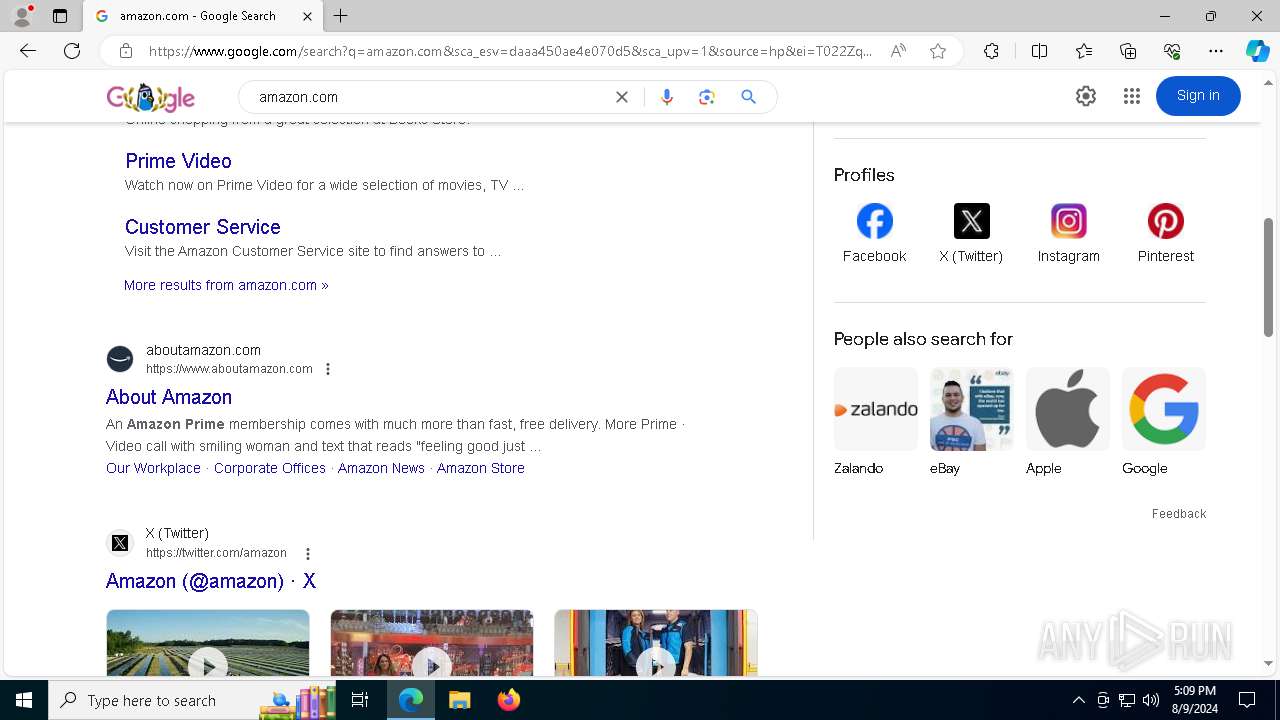
Task: Open the notification center icon
Action: click(x=1247, y=700)
